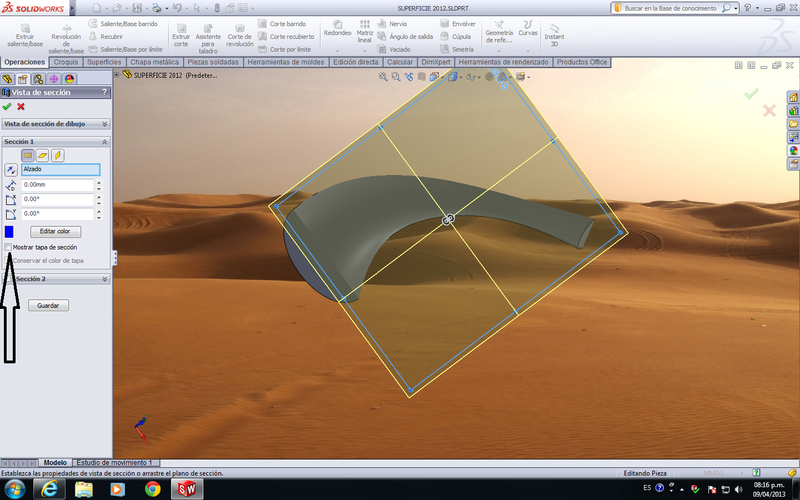Click the Instant 3D tool
The width and height of the screenshot is (800, 500).
554,35
